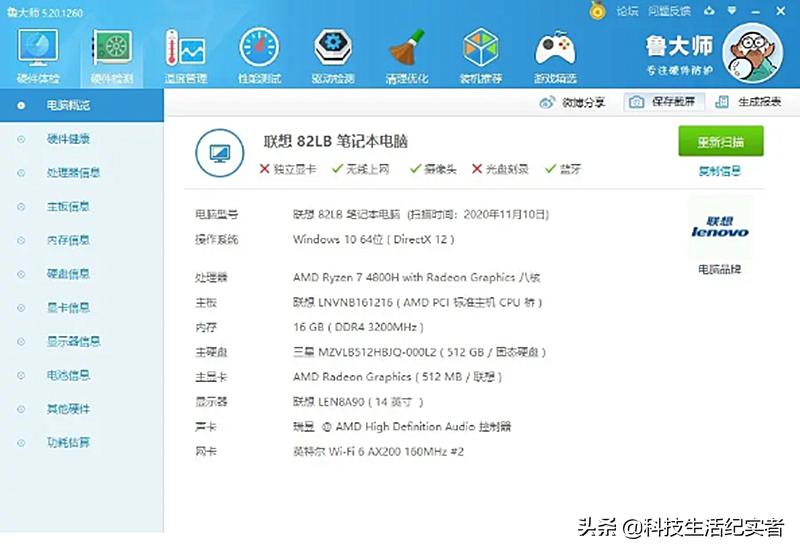Open the 硬件体检 hardware checkup icon
Screen dimensions: 800x553
pyautogui.click(x=38, y=48)
